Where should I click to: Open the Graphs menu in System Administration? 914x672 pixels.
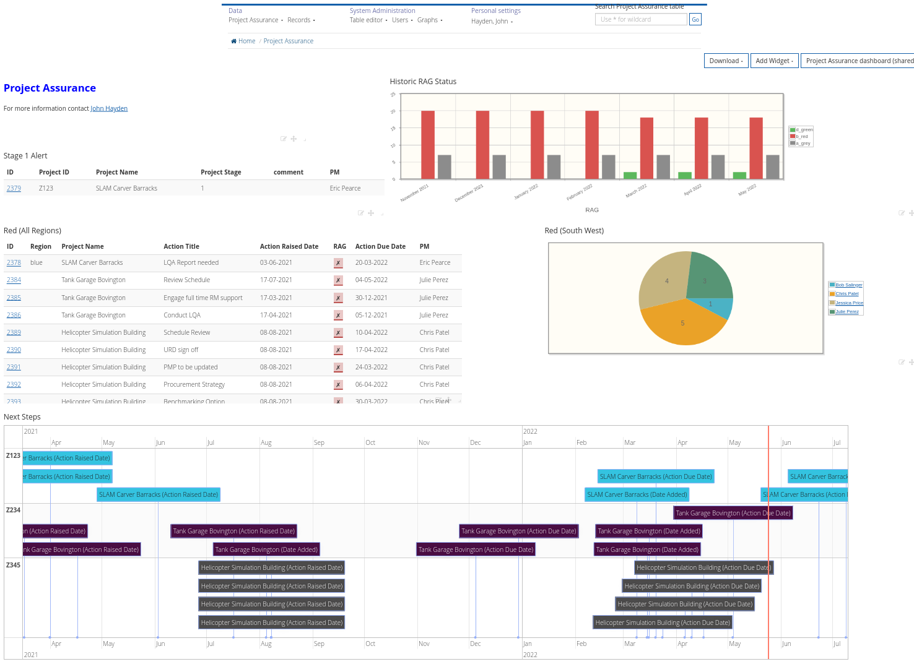pos(428,20)
